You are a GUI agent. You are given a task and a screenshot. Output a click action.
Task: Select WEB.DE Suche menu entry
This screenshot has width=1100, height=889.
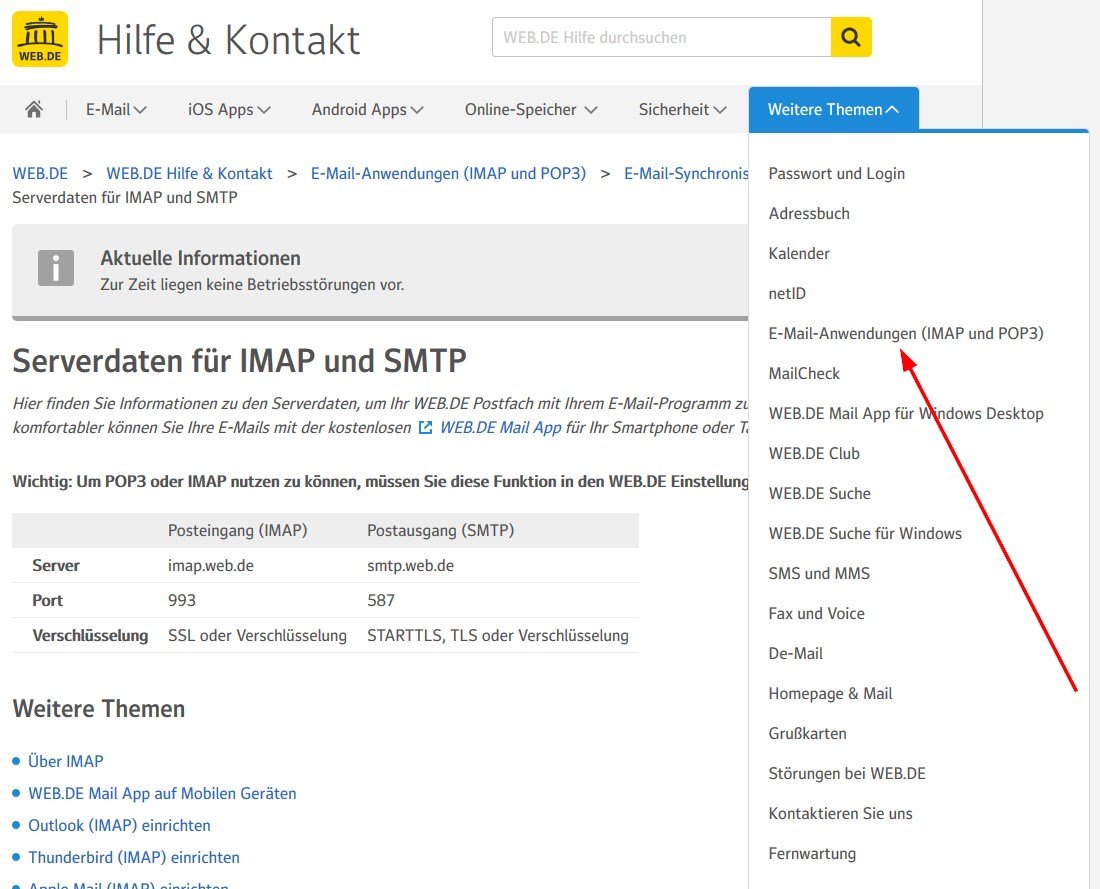pyautogui.click(x=819, y=493)
